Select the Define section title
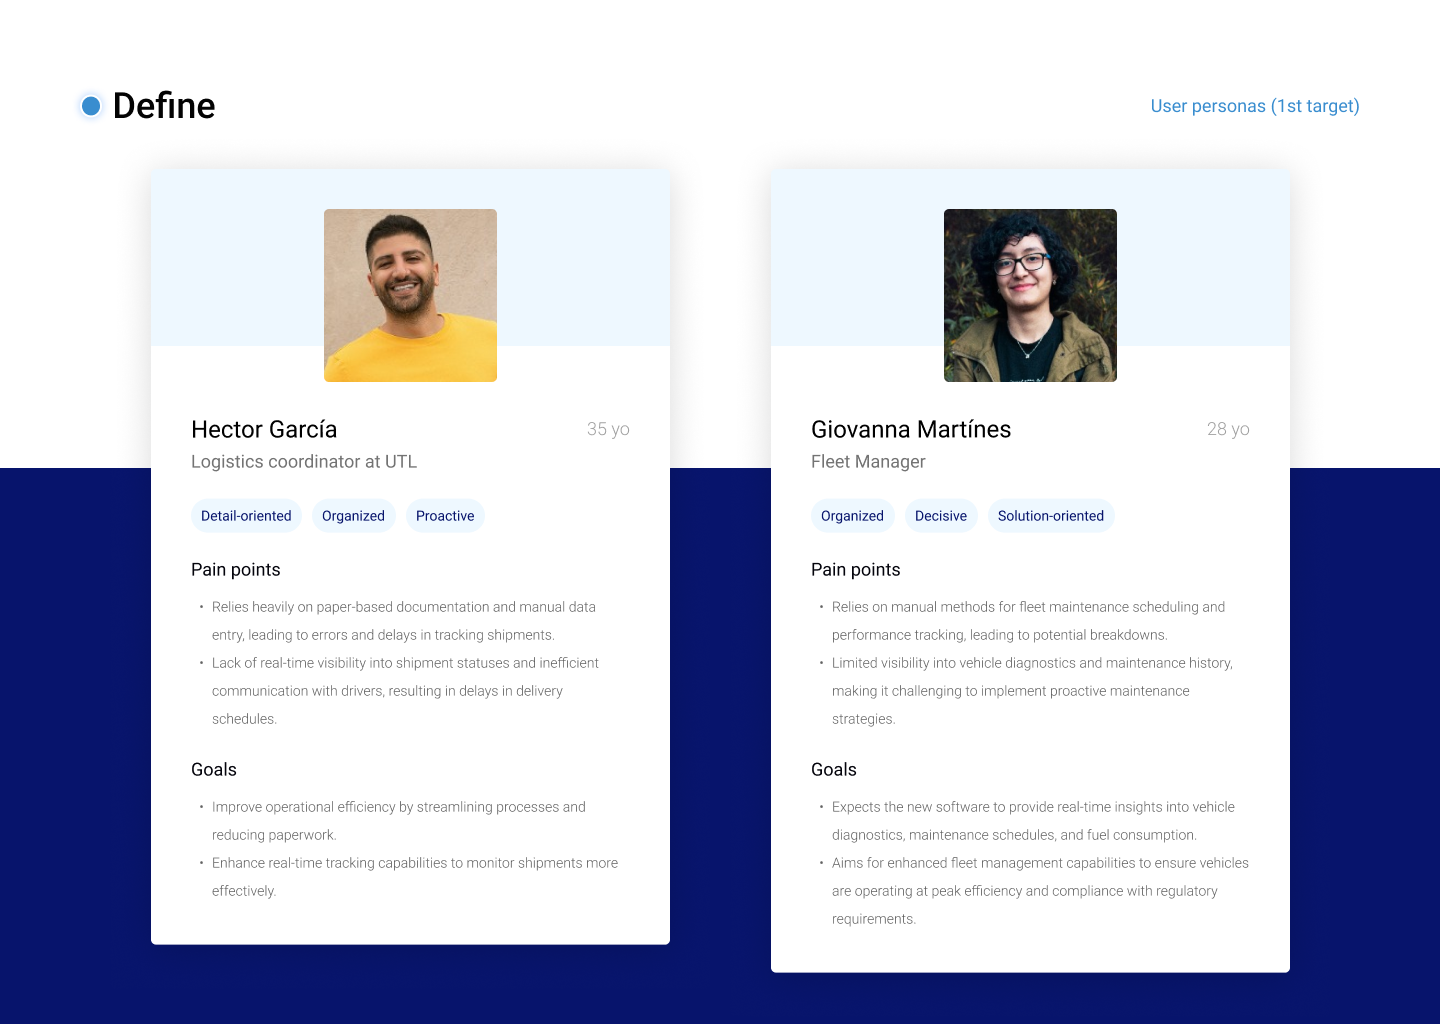This screenshot has width=1440, height=1024. tap(164, 106)
